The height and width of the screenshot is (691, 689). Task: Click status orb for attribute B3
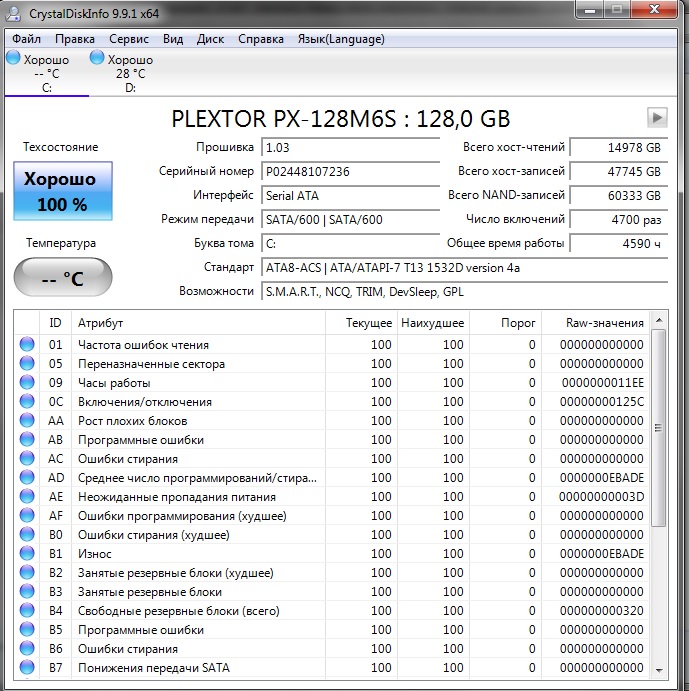(x=27, y=591)
